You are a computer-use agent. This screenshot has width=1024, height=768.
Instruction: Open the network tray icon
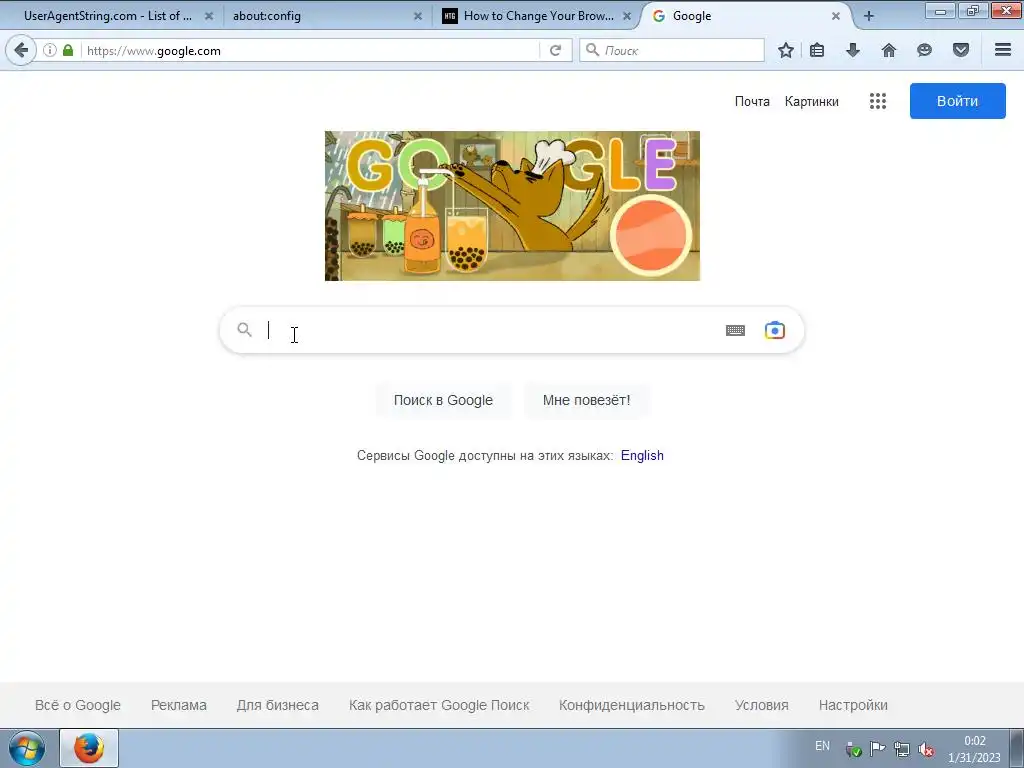pos(902,749)
